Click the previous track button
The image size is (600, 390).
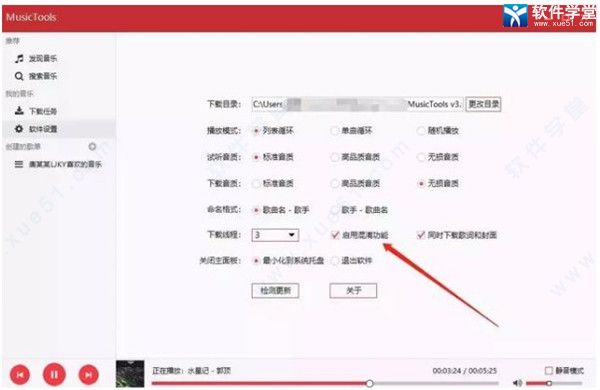tap(20, 375)
